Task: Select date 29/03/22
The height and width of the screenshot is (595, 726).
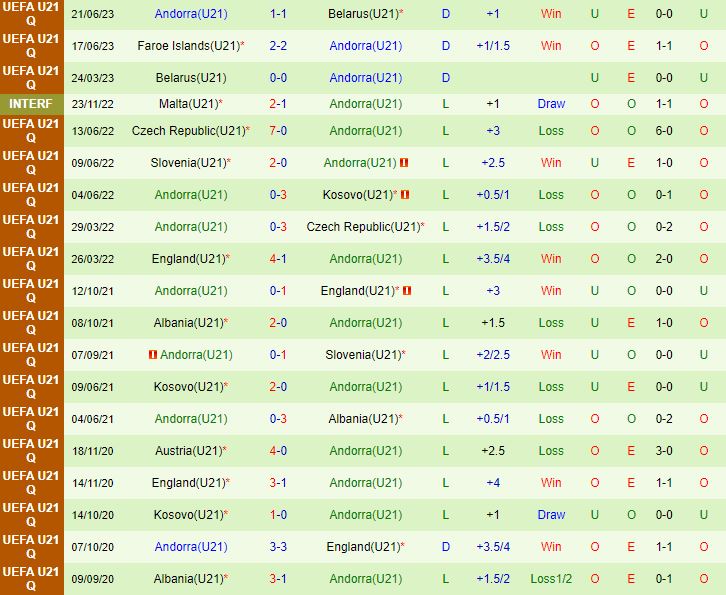Action: (93, 227)
